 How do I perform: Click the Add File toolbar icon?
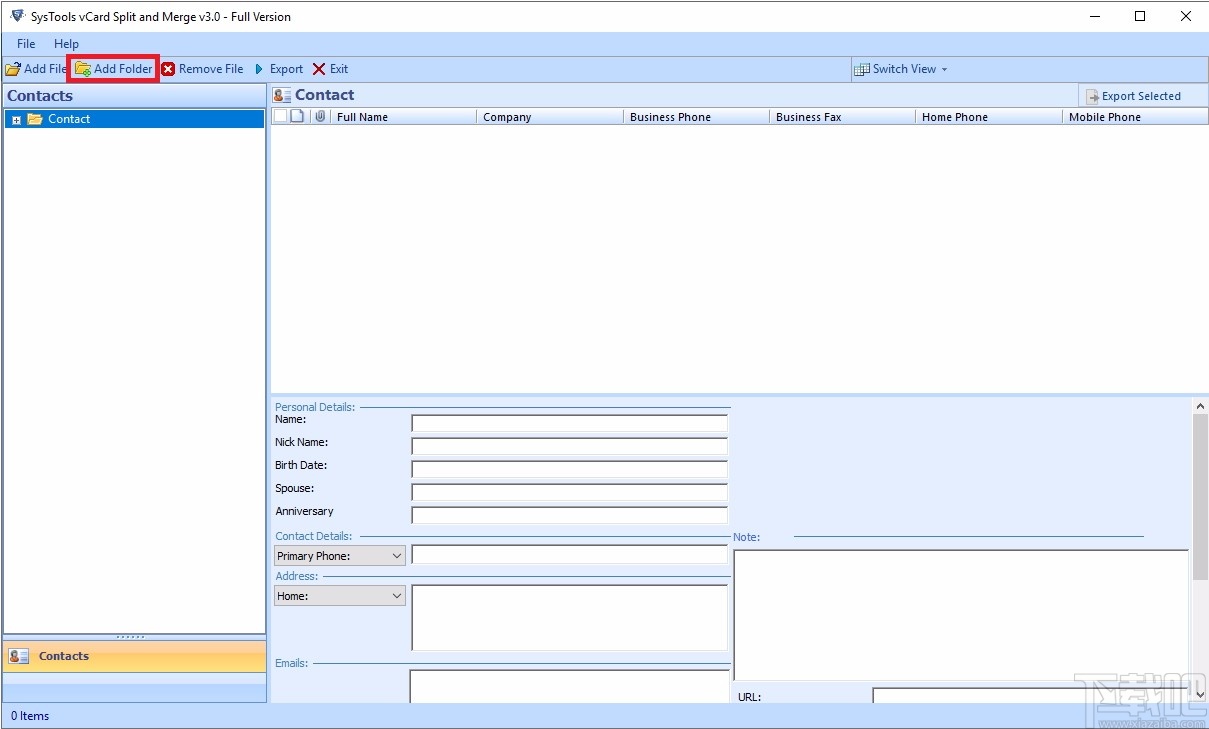11,69
